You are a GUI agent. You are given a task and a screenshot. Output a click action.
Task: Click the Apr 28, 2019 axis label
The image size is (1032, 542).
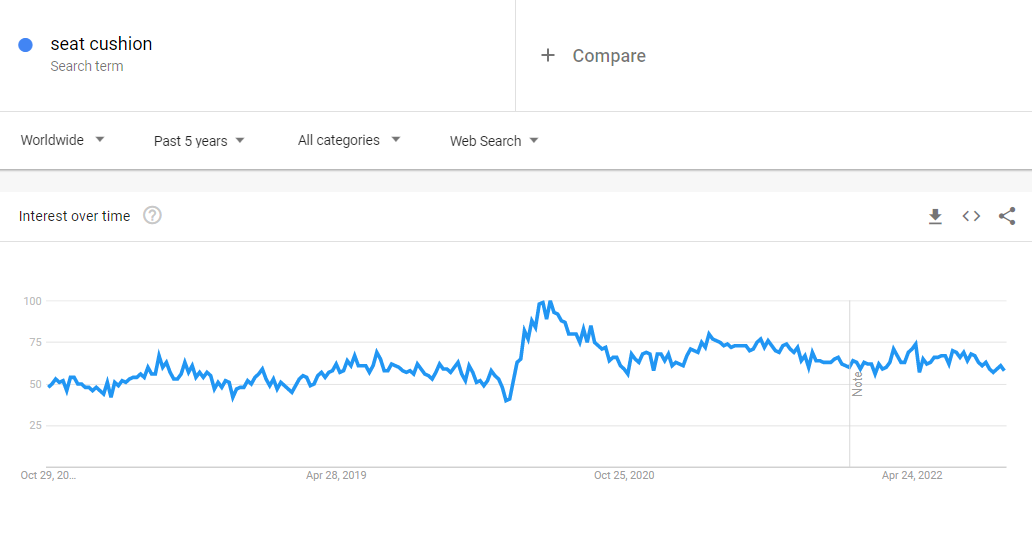[x=336, y=475]
